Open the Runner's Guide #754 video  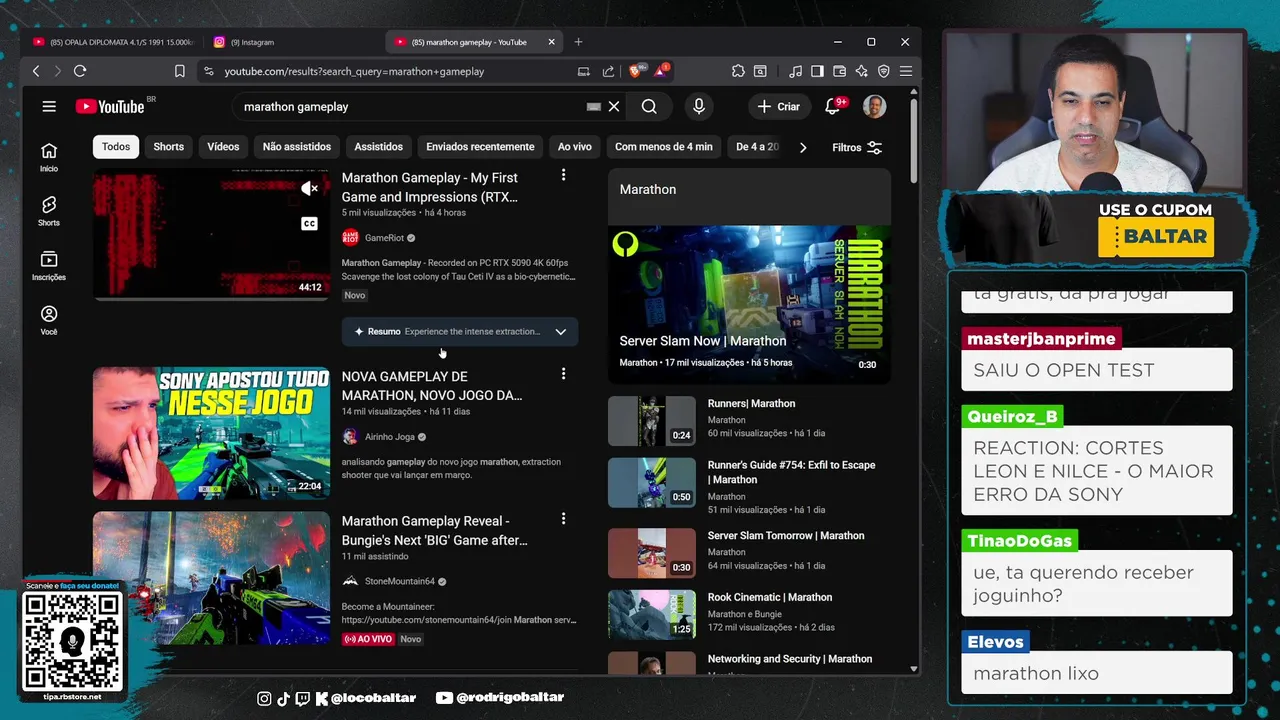pos(791,472)
